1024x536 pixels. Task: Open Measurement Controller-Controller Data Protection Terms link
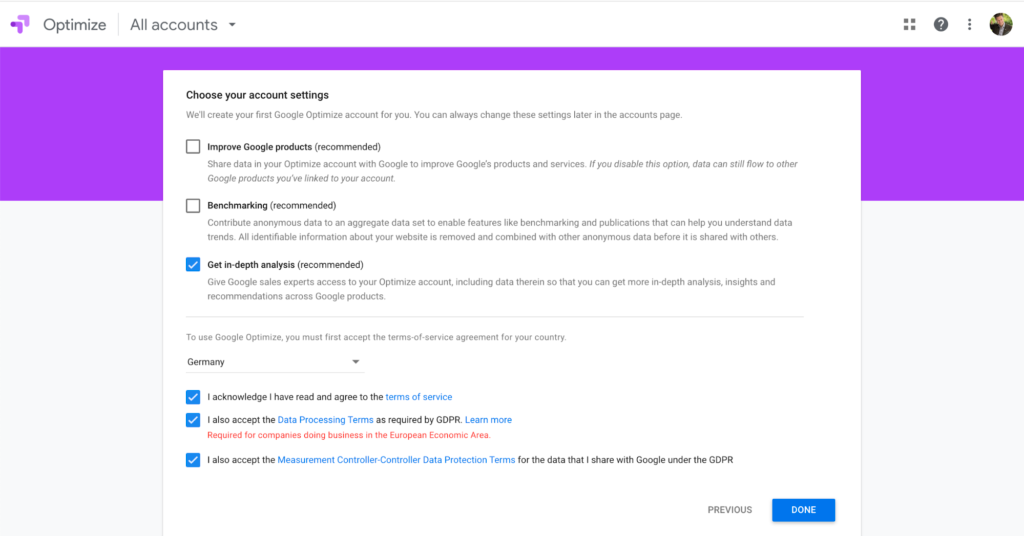396,460
